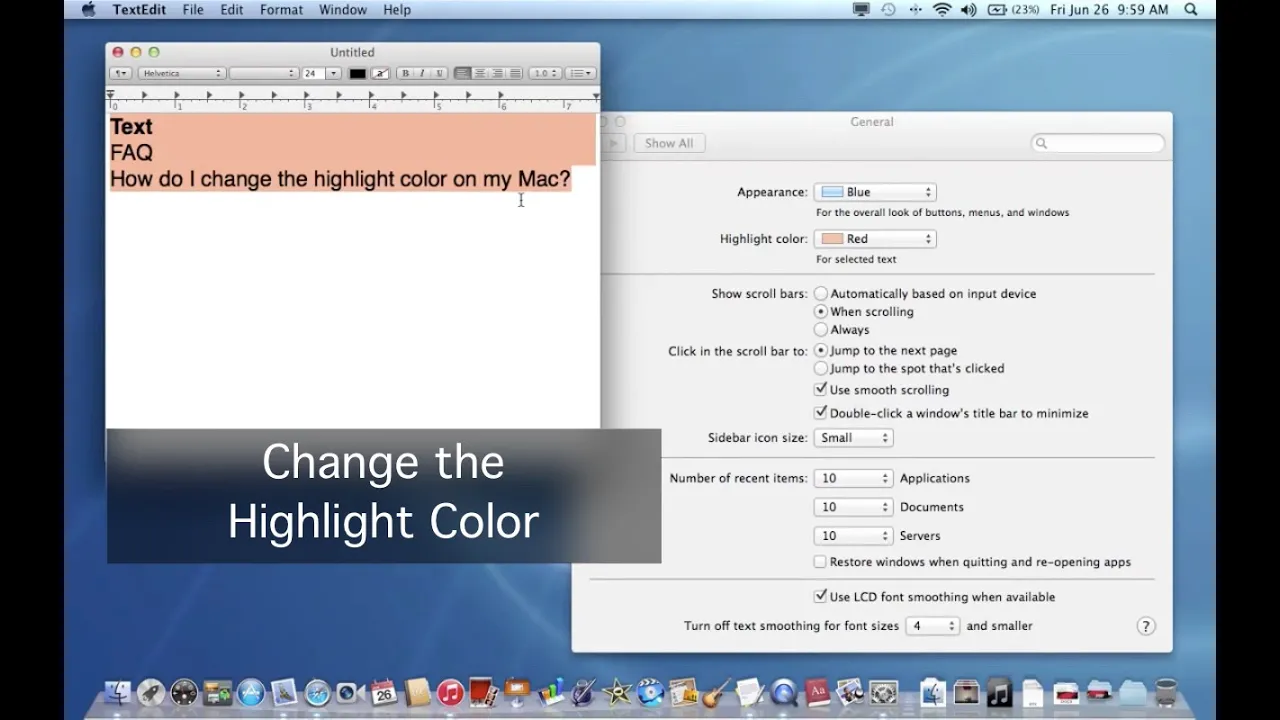The width and height of the screenshot is (1280, 720).
Task: Open the App Store in Dock
Action: [250, 692]
